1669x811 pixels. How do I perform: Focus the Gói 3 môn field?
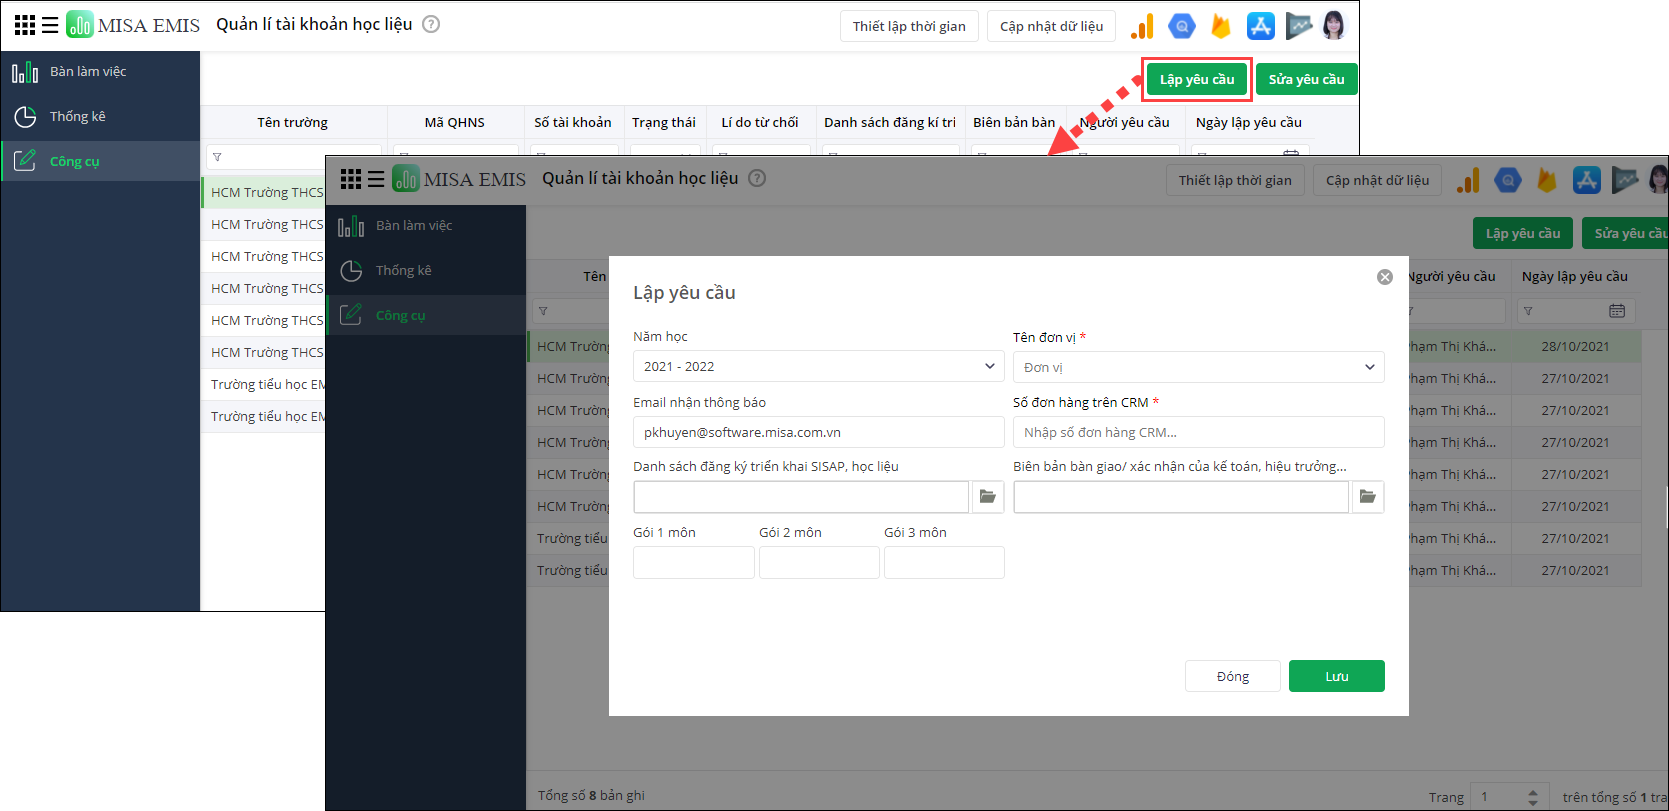click(944, 562)
